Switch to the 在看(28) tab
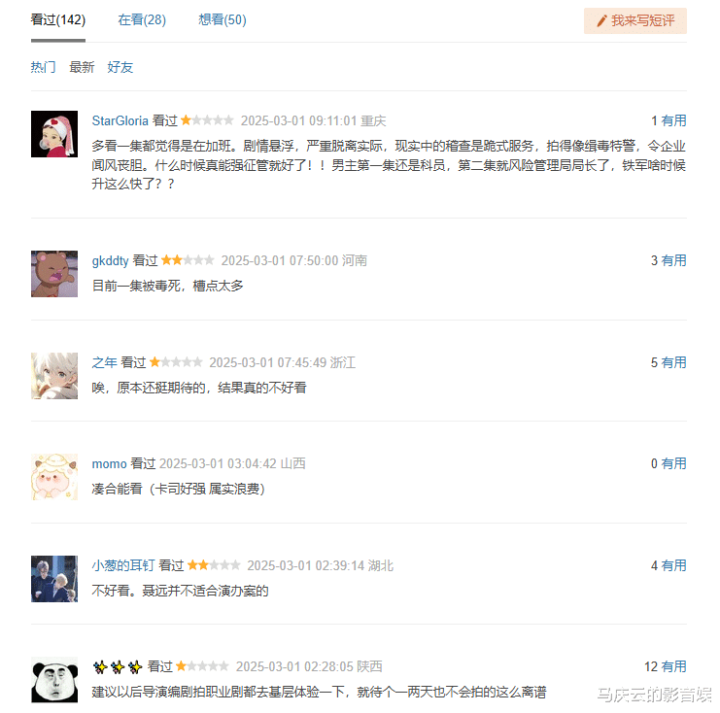The width and height of the screenshot is (720, 713). [x=142, y=20]
